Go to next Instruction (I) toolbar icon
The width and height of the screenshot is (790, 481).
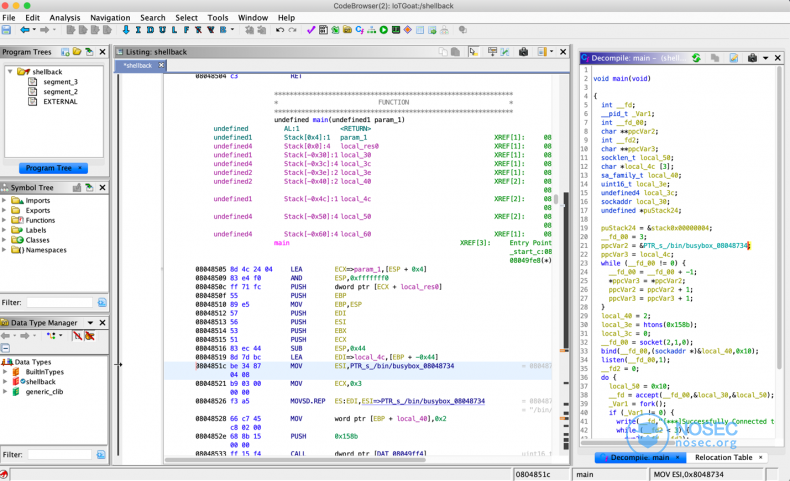pyautogui.click(x=138, y=30)
